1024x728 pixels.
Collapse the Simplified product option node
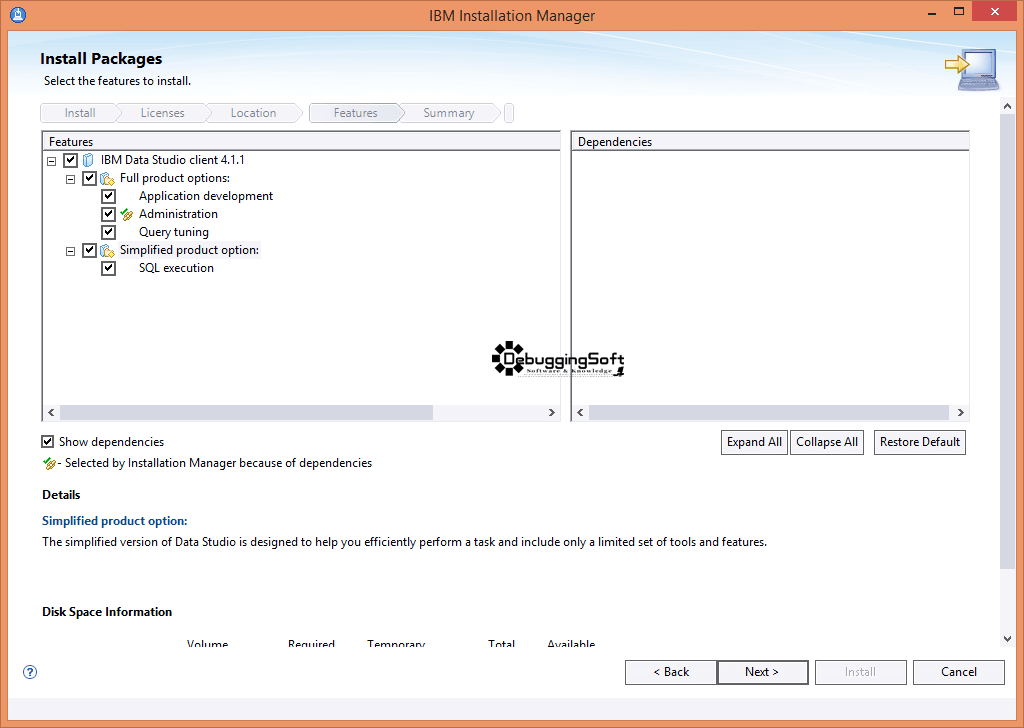point(71,251)
